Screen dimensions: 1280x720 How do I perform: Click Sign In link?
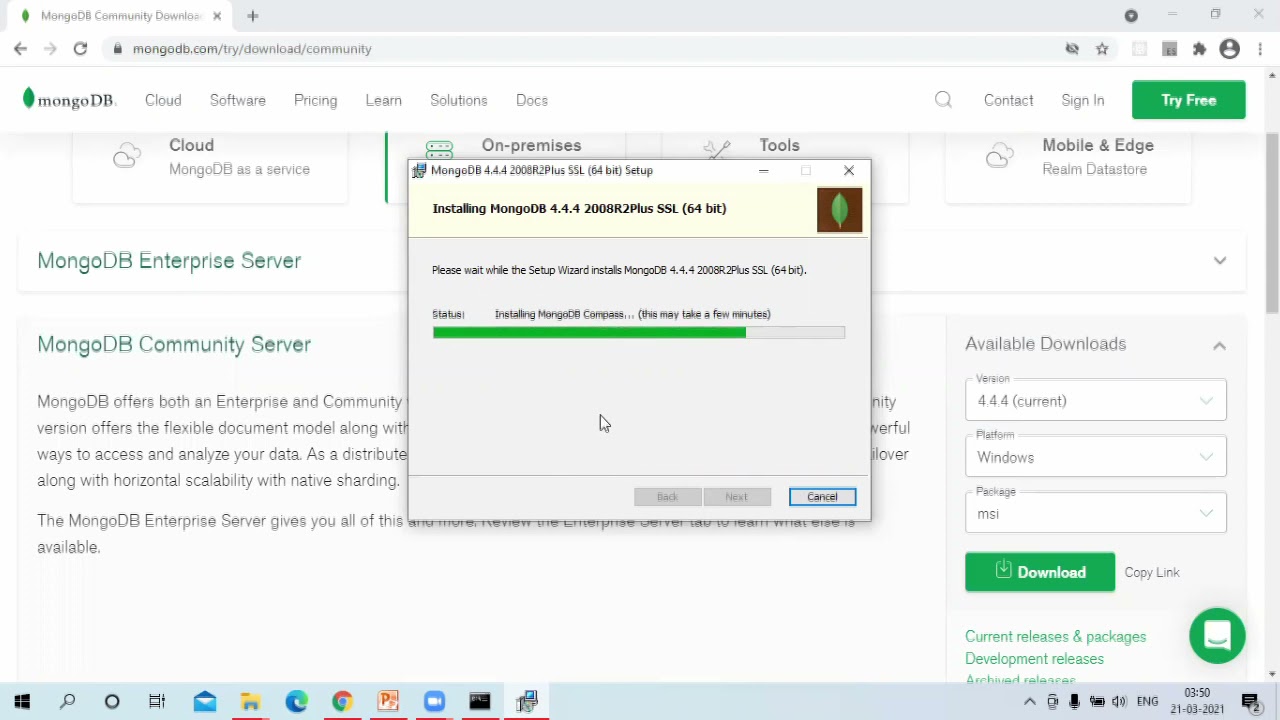1083,100
